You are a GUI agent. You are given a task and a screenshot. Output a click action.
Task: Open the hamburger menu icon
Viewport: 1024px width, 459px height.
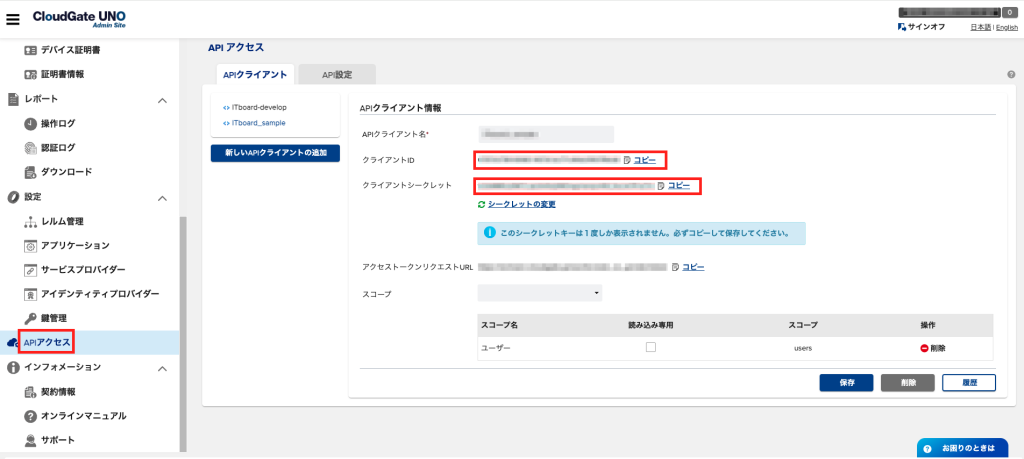click(x=13, y=19)
